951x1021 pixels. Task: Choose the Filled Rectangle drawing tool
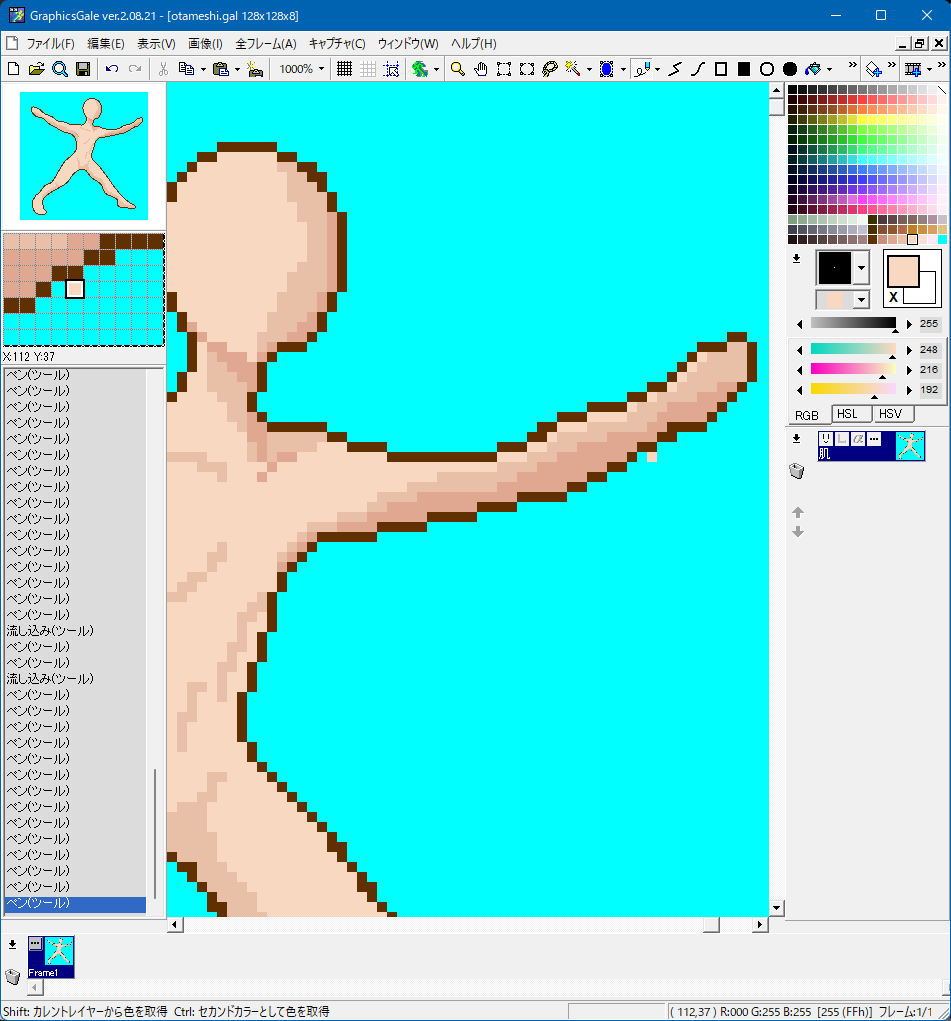pyautogui.click(x=743, y=69)
